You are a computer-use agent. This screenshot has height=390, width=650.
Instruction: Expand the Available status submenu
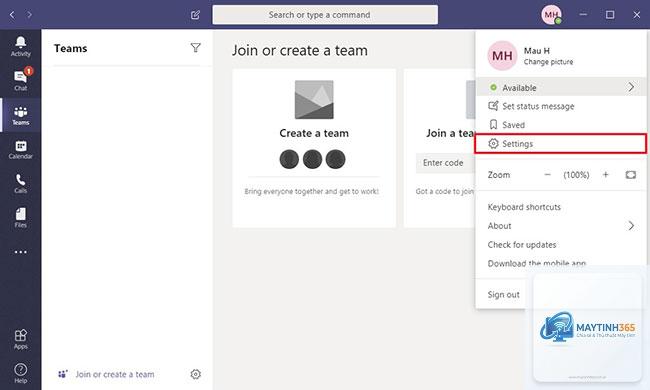561,87
